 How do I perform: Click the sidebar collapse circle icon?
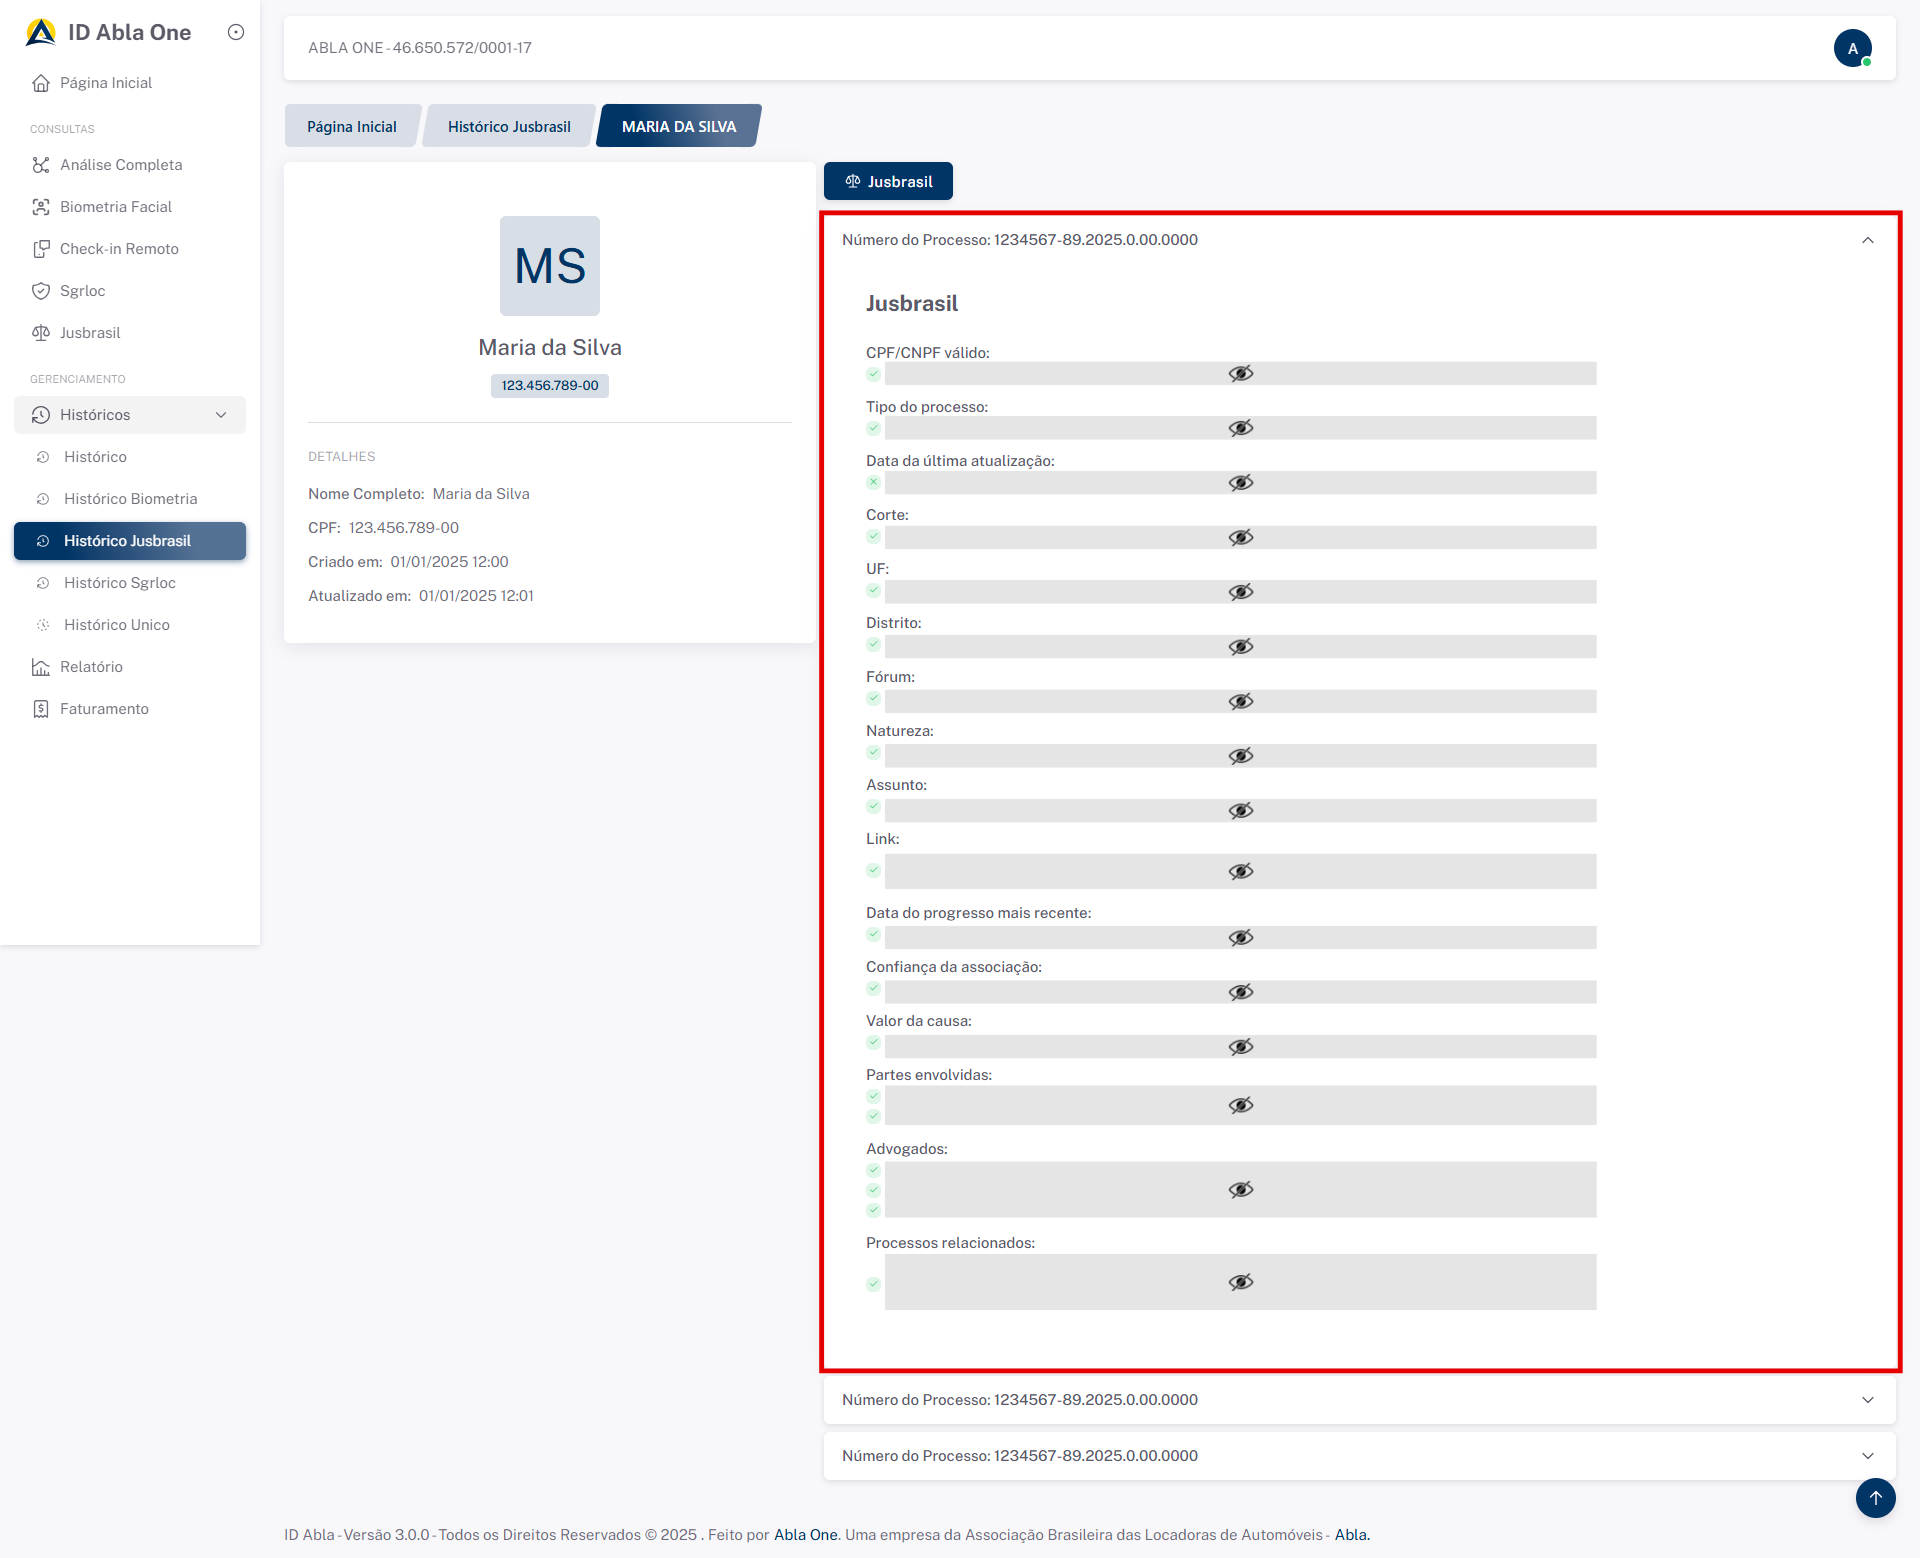(x=236, y=32)
